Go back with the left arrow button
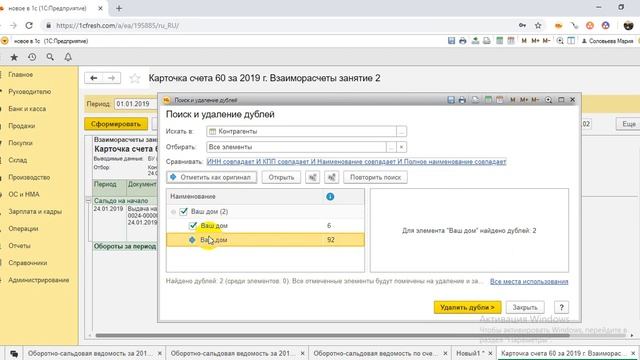640x360 pixels. pyautogui.click(x=93, y=78)
